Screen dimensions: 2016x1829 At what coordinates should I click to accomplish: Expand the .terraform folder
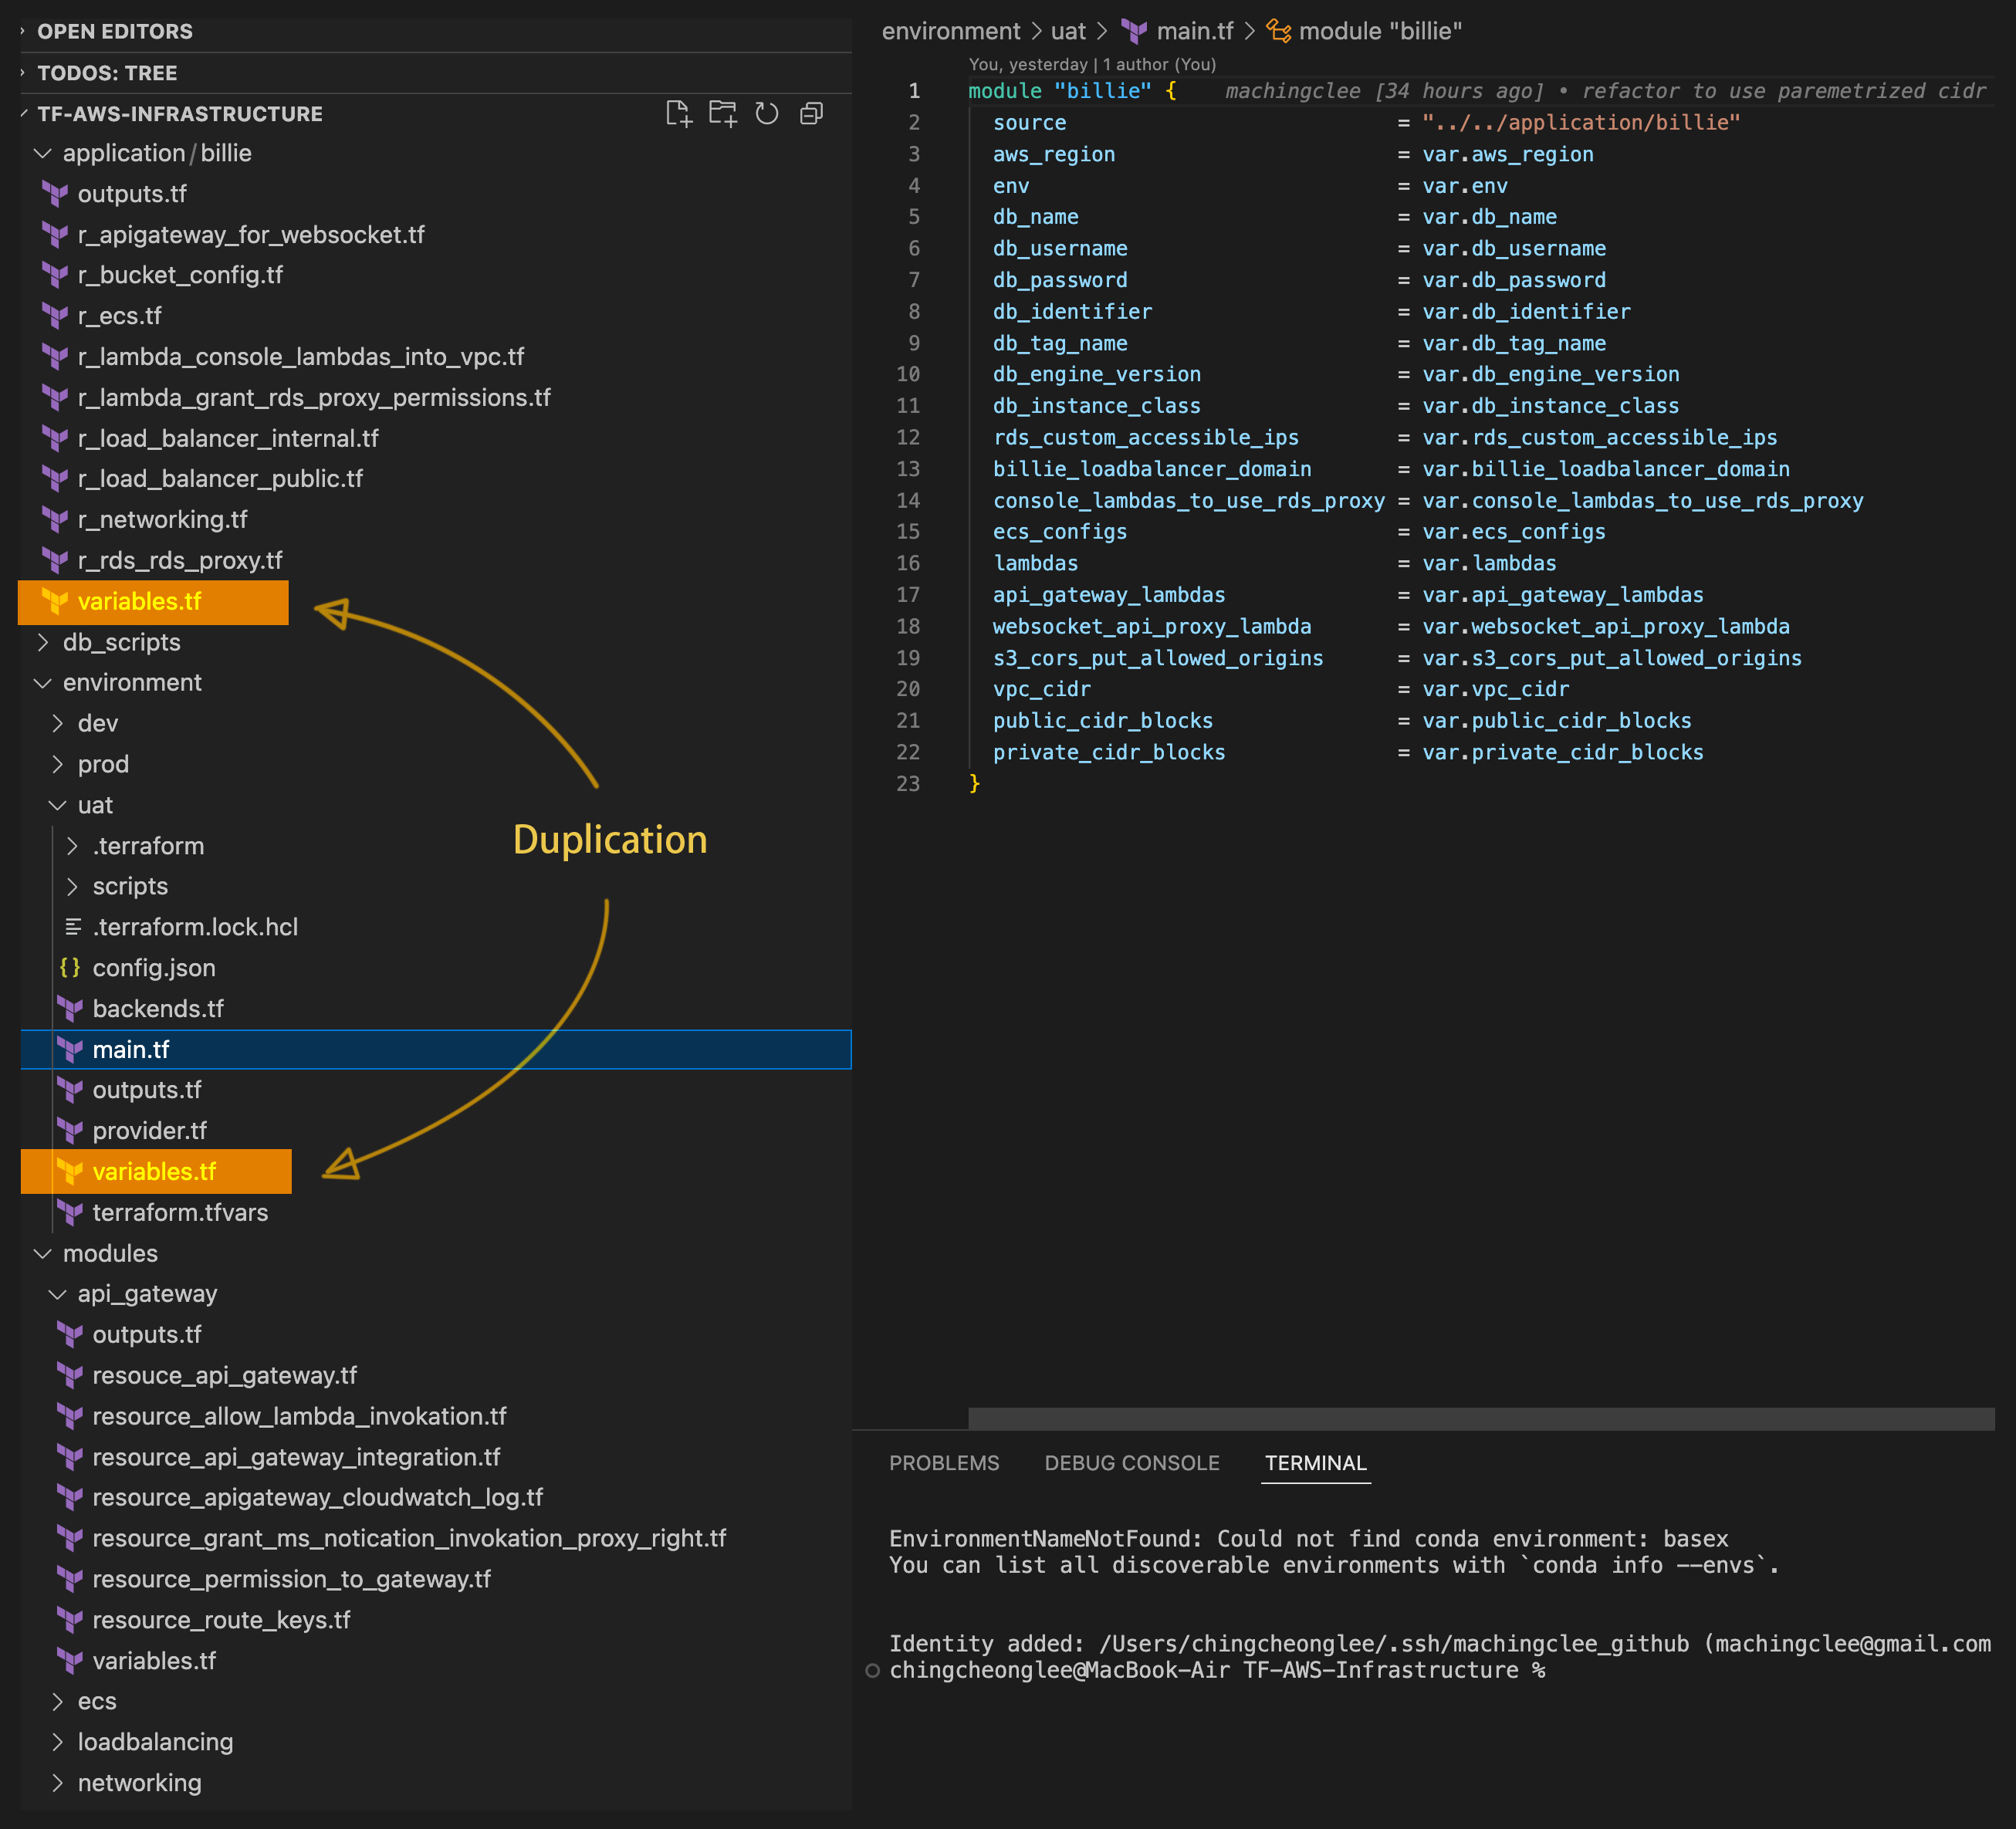[x=435, y=846]
